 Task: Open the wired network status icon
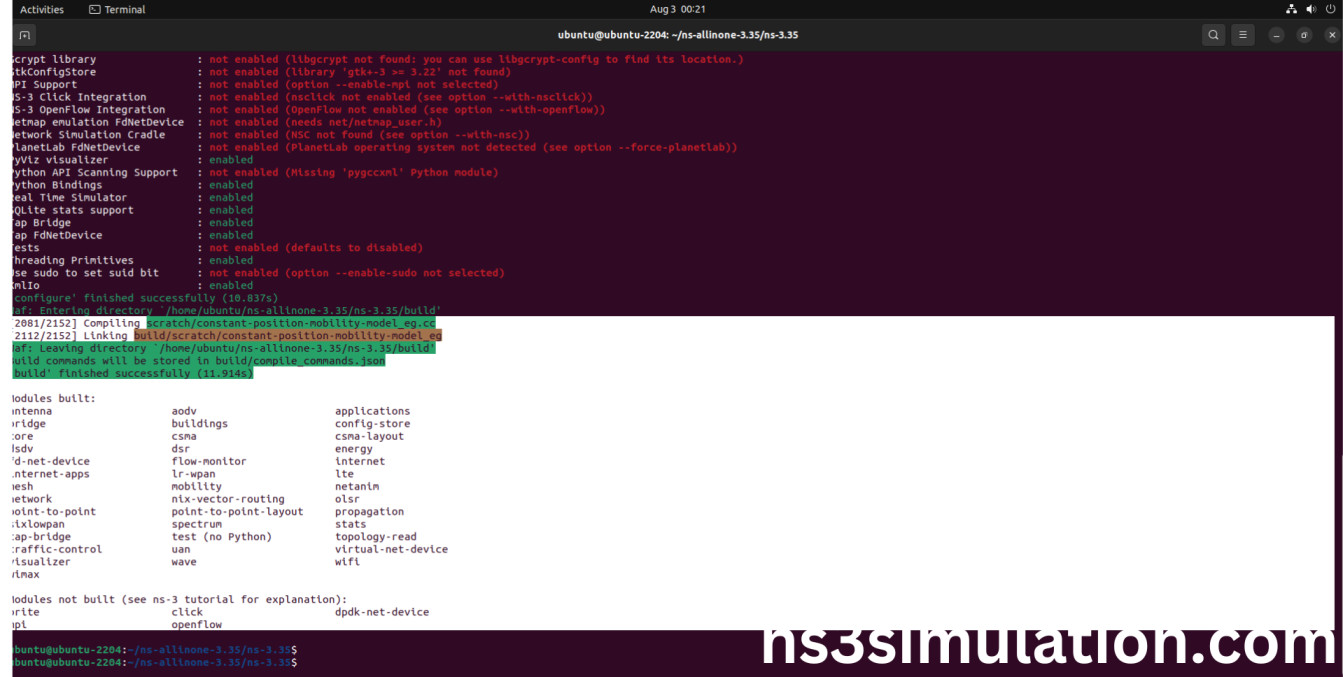pyautogui.click(x=1291, y=9)
